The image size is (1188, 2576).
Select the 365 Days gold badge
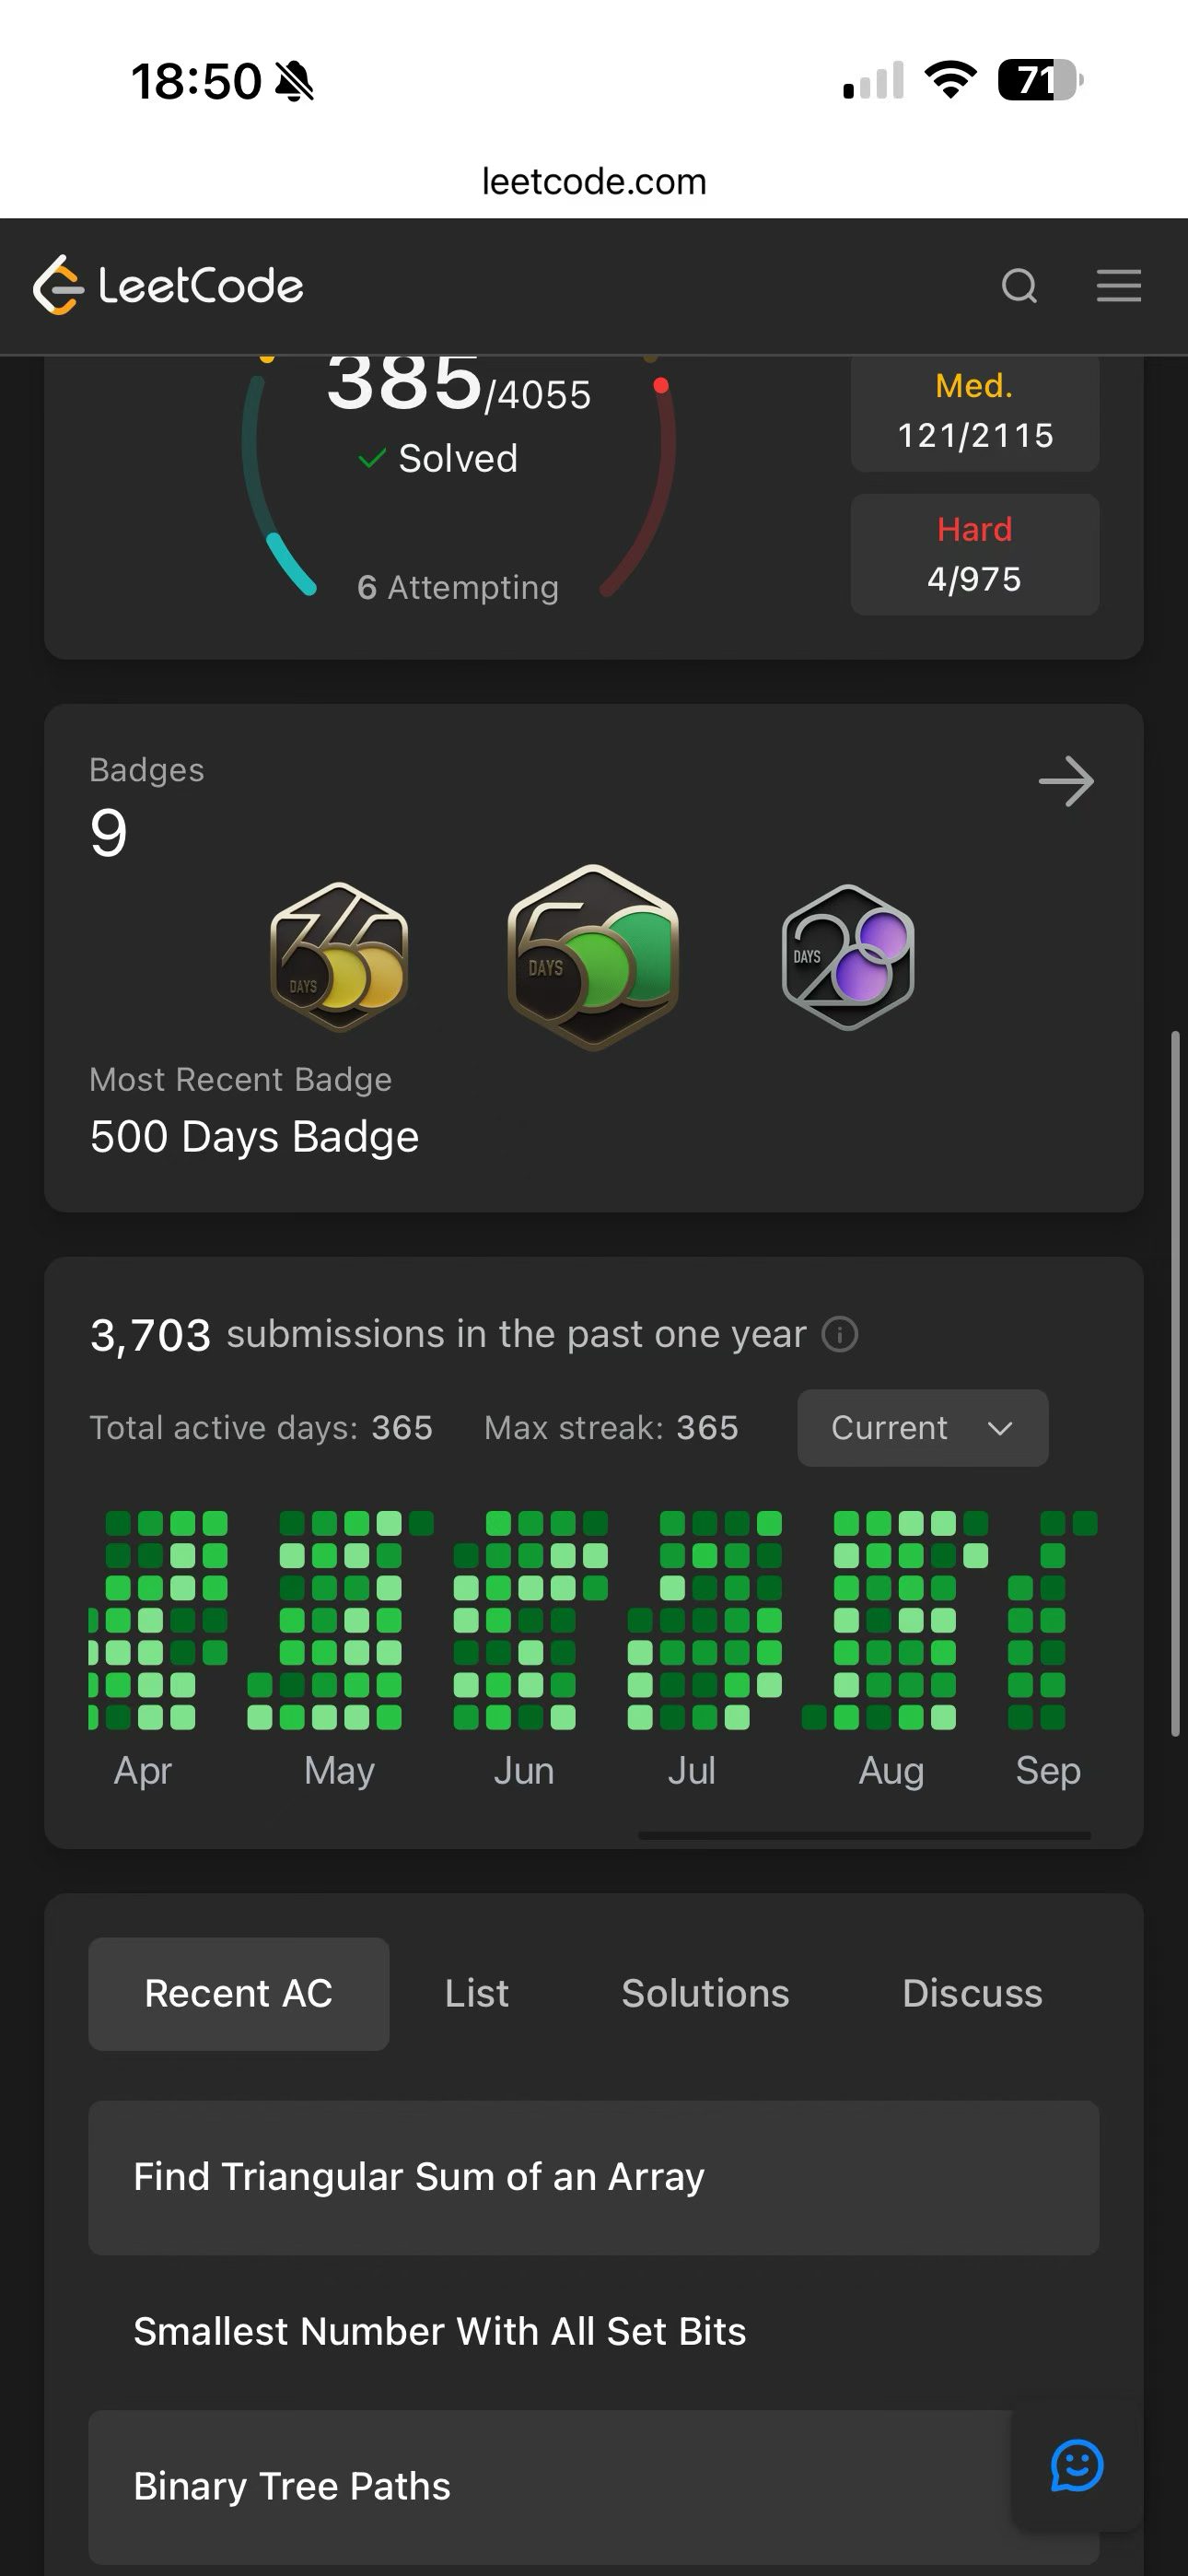[x=339, y=958]
